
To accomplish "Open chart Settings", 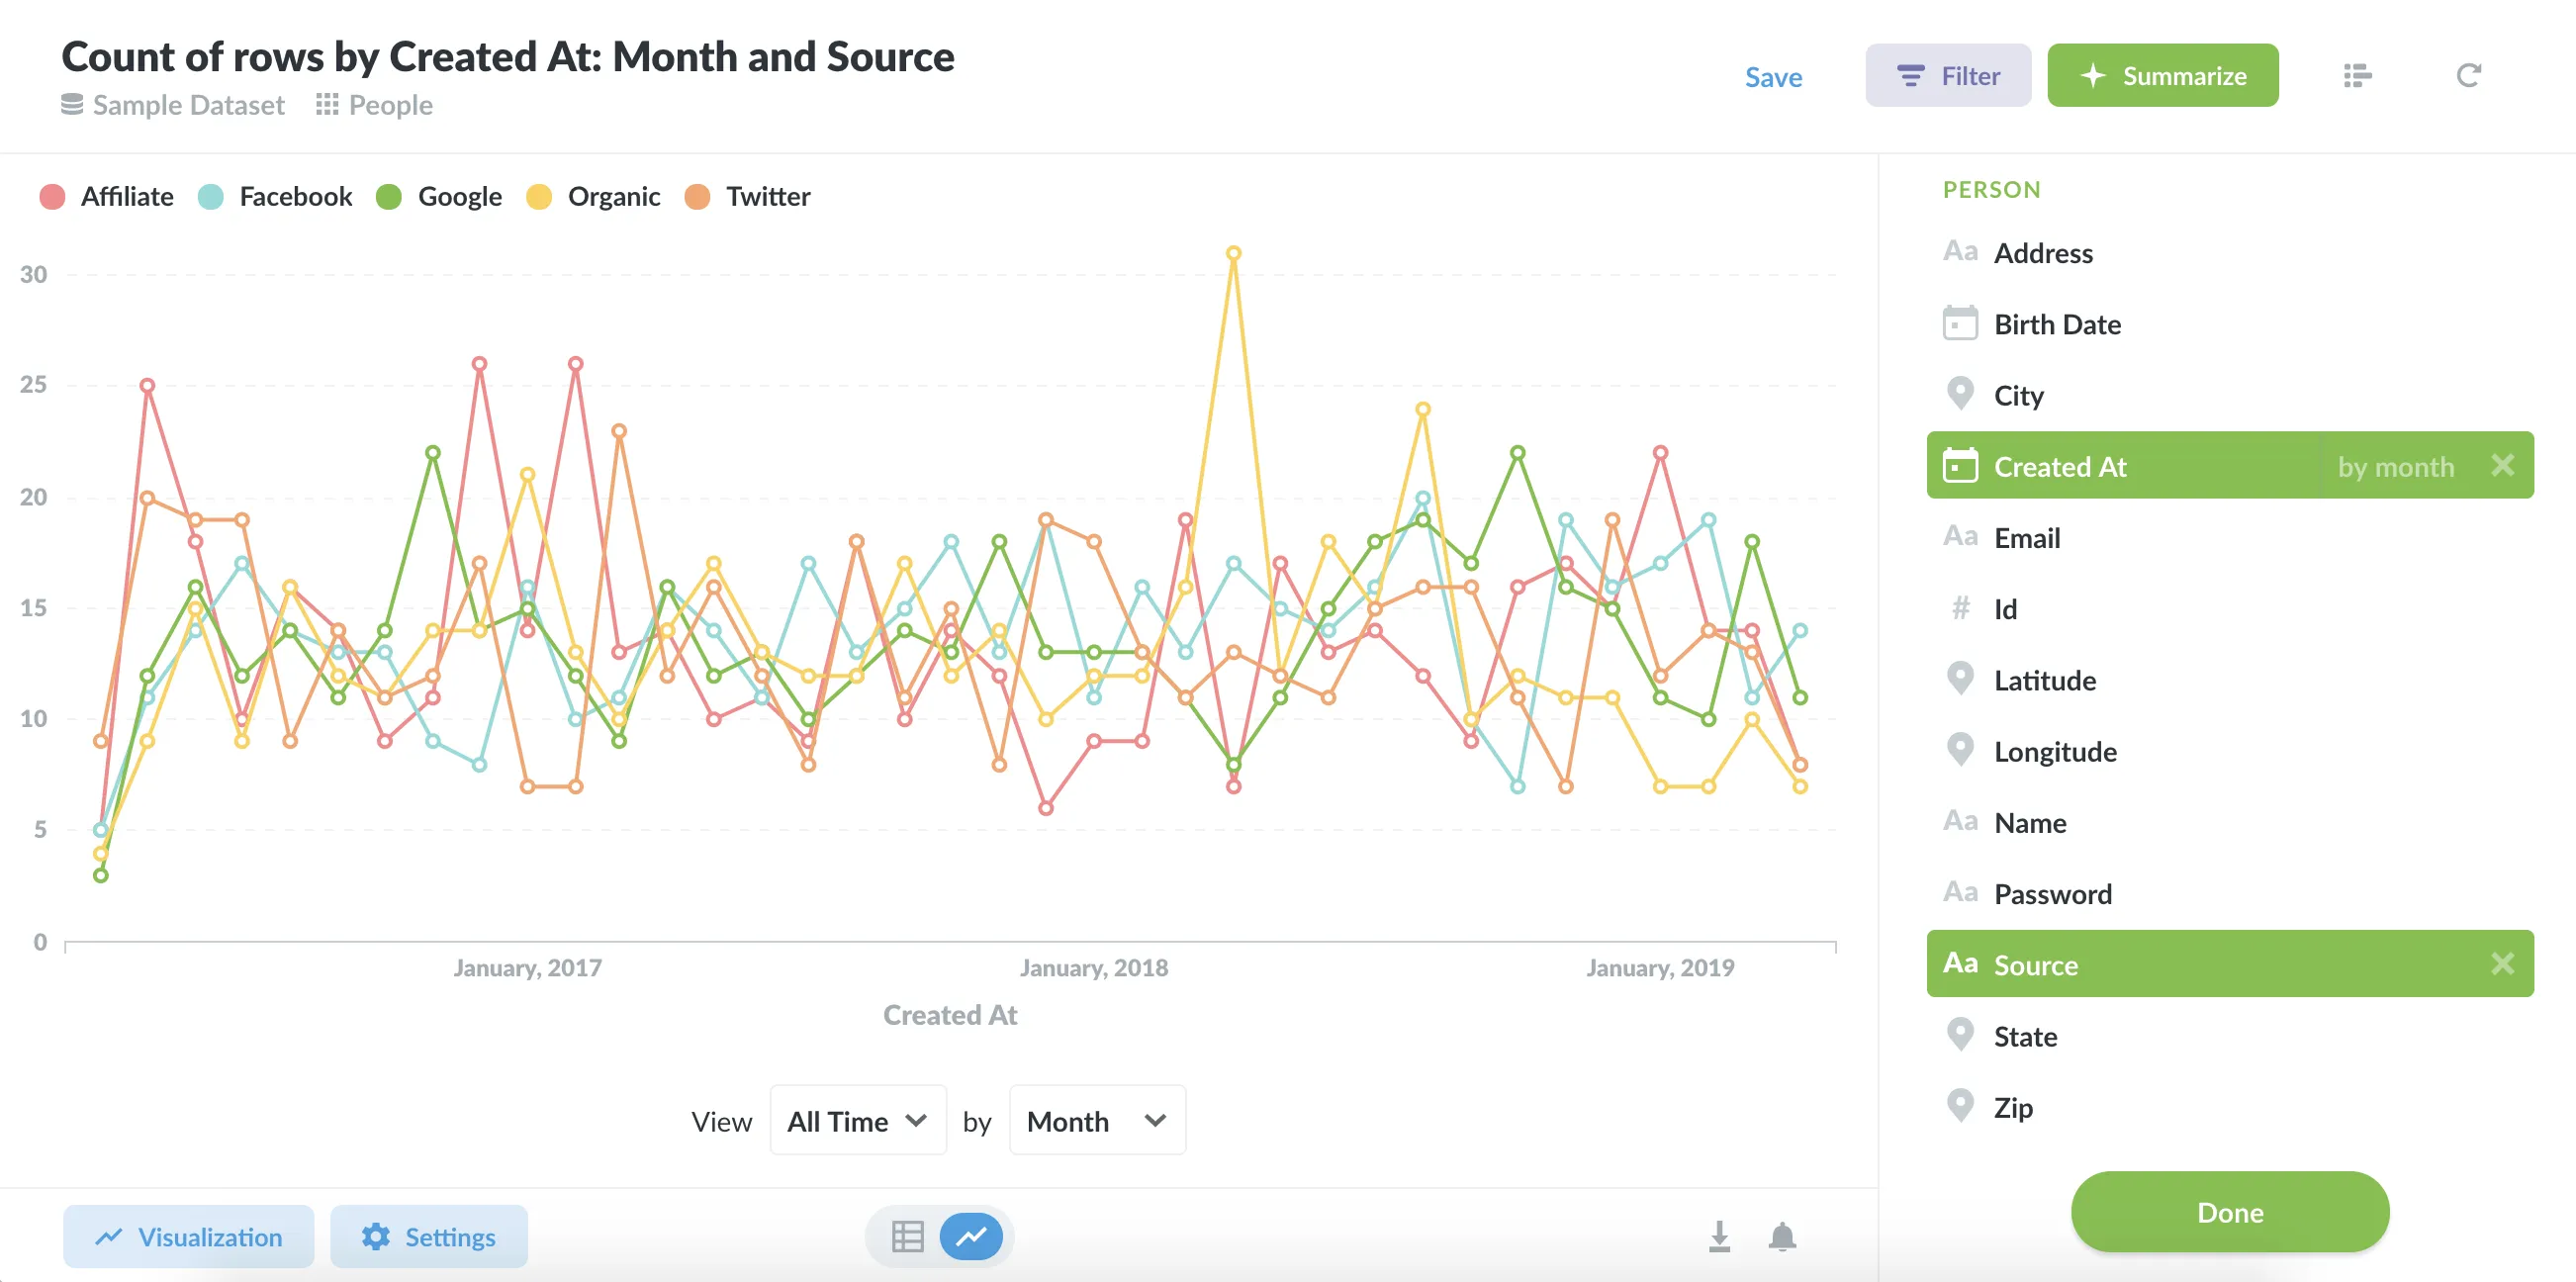I will [428, 1237].
